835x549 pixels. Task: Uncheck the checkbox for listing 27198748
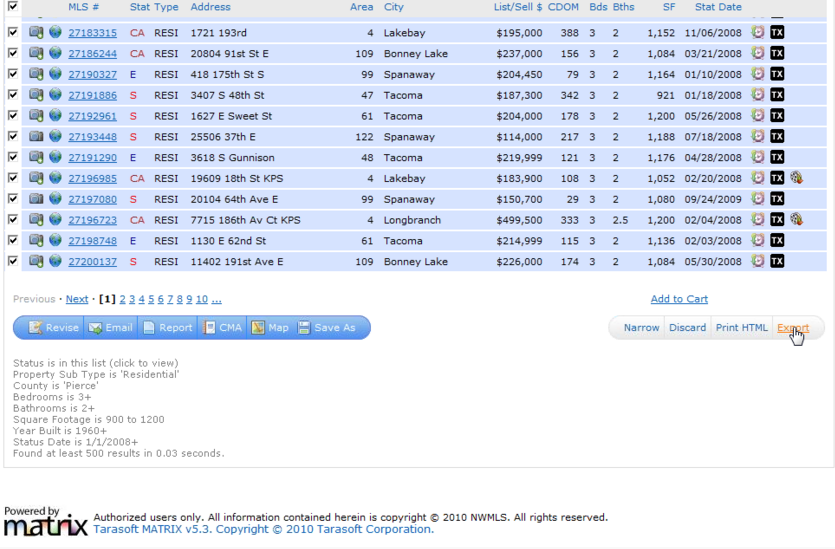click(12, 241)
